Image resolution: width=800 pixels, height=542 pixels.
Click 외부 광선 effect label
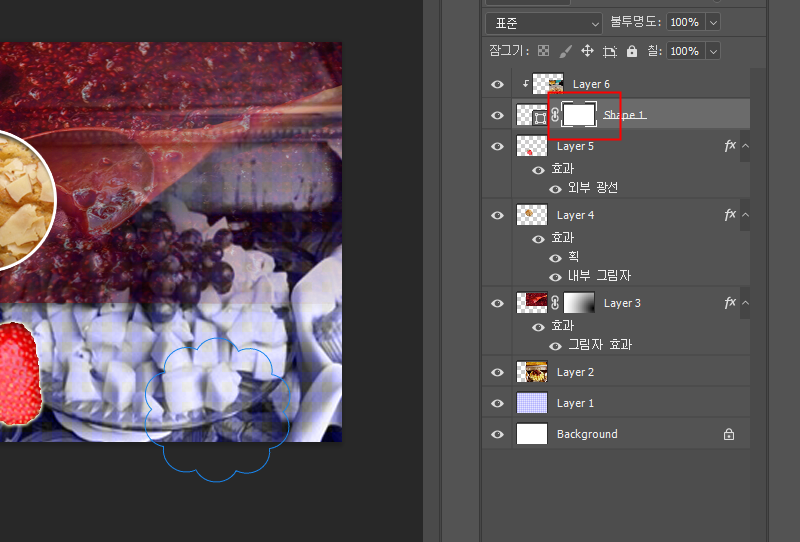point(593,188)
